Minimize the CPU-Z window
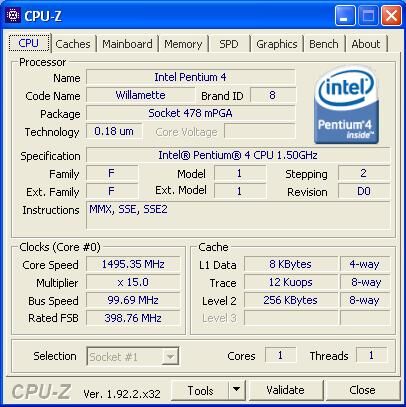The width and height of the screenshot is (406, 407). [x=345, y=16]
